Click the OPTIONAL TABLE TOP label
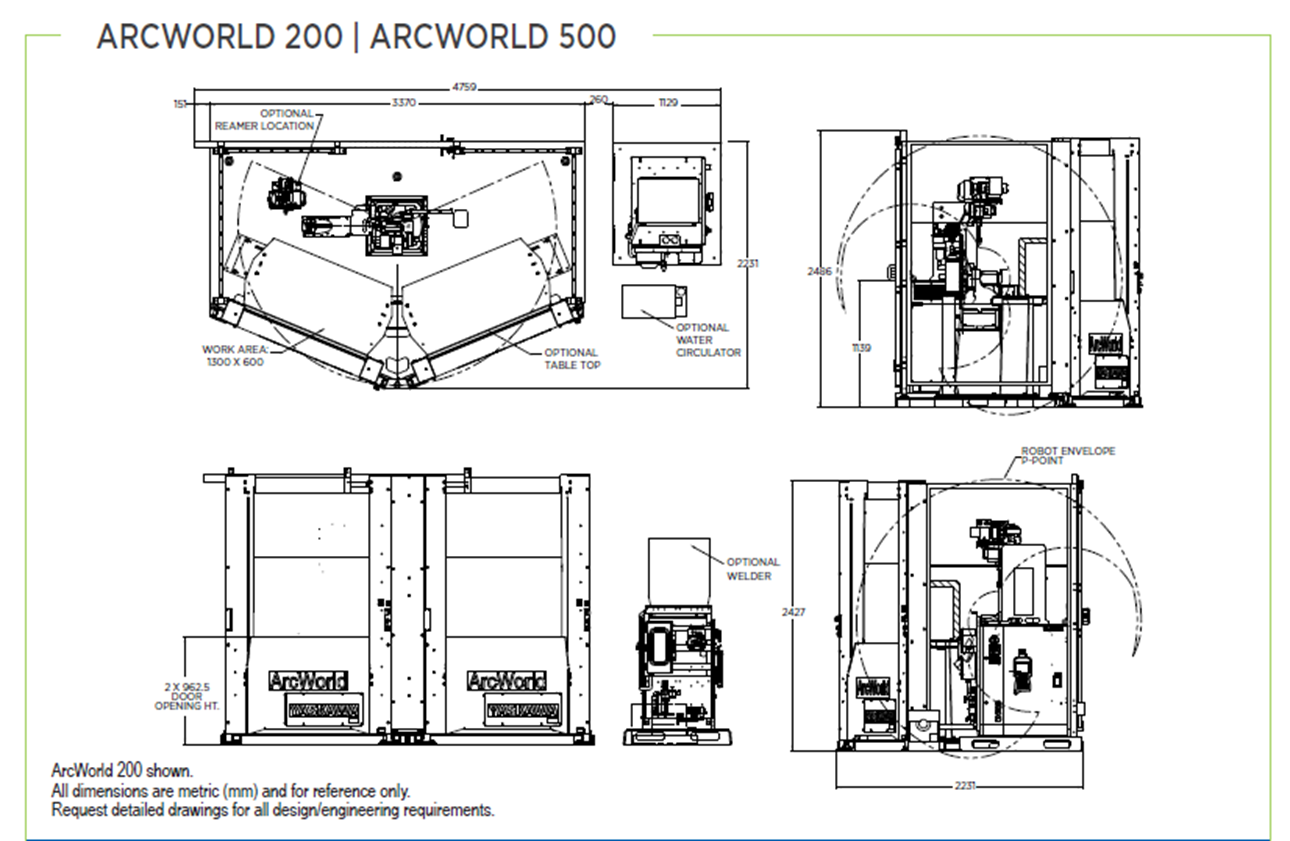The image size is (1290, 841). click(x=571, y=359)
